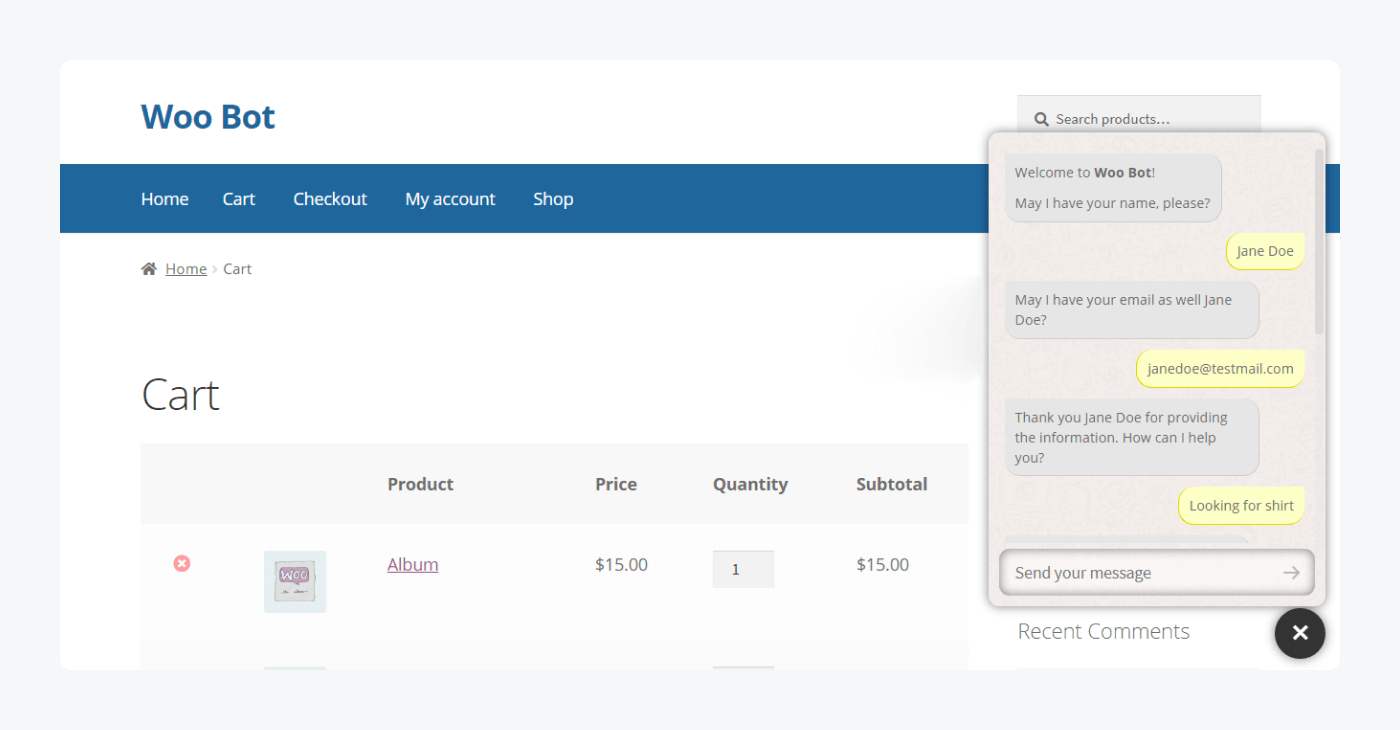Open Home from the navigation bar
1400x730 pixels.
pyautogui.click(x=164, y=199)
